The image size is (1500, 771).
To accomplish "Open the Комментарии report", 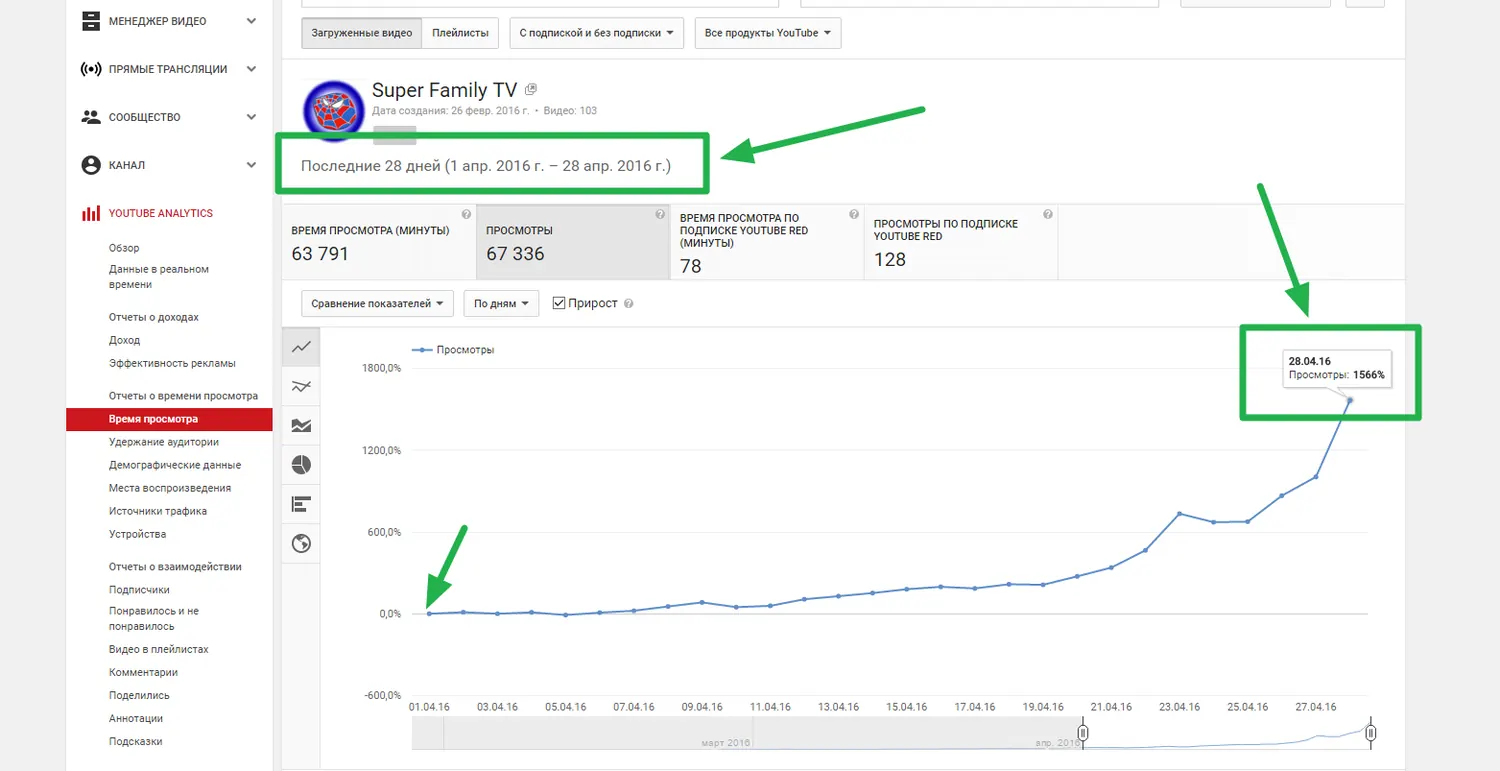I will pos(143,672).
